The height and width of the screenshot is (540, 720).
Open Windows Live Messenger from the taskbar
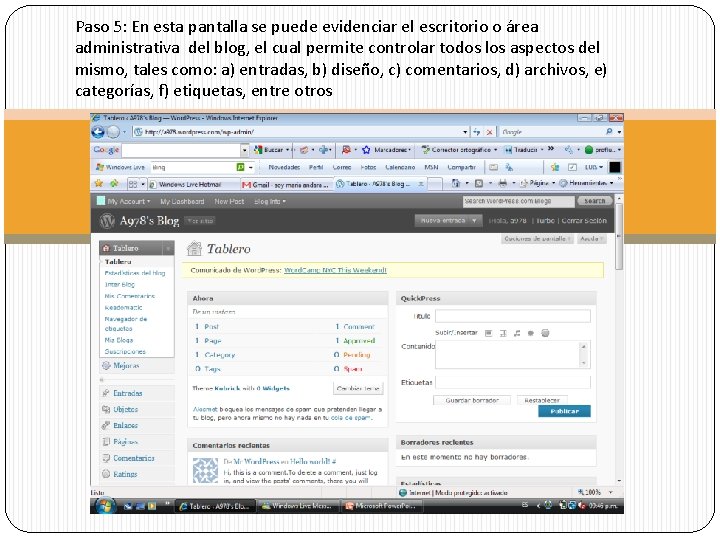tap(297, 506)
